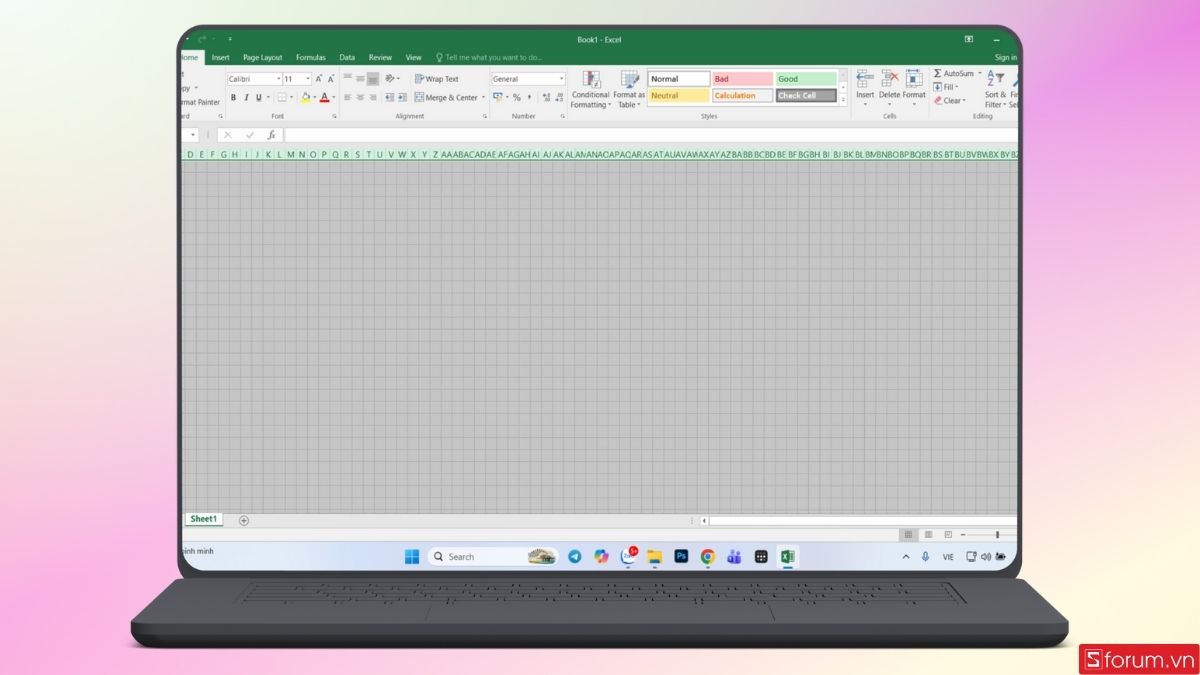Open the Data tab
Image resolution: width=1200 pixels, height=675 pixels.
pyautogui.click(x=347, y=58)
